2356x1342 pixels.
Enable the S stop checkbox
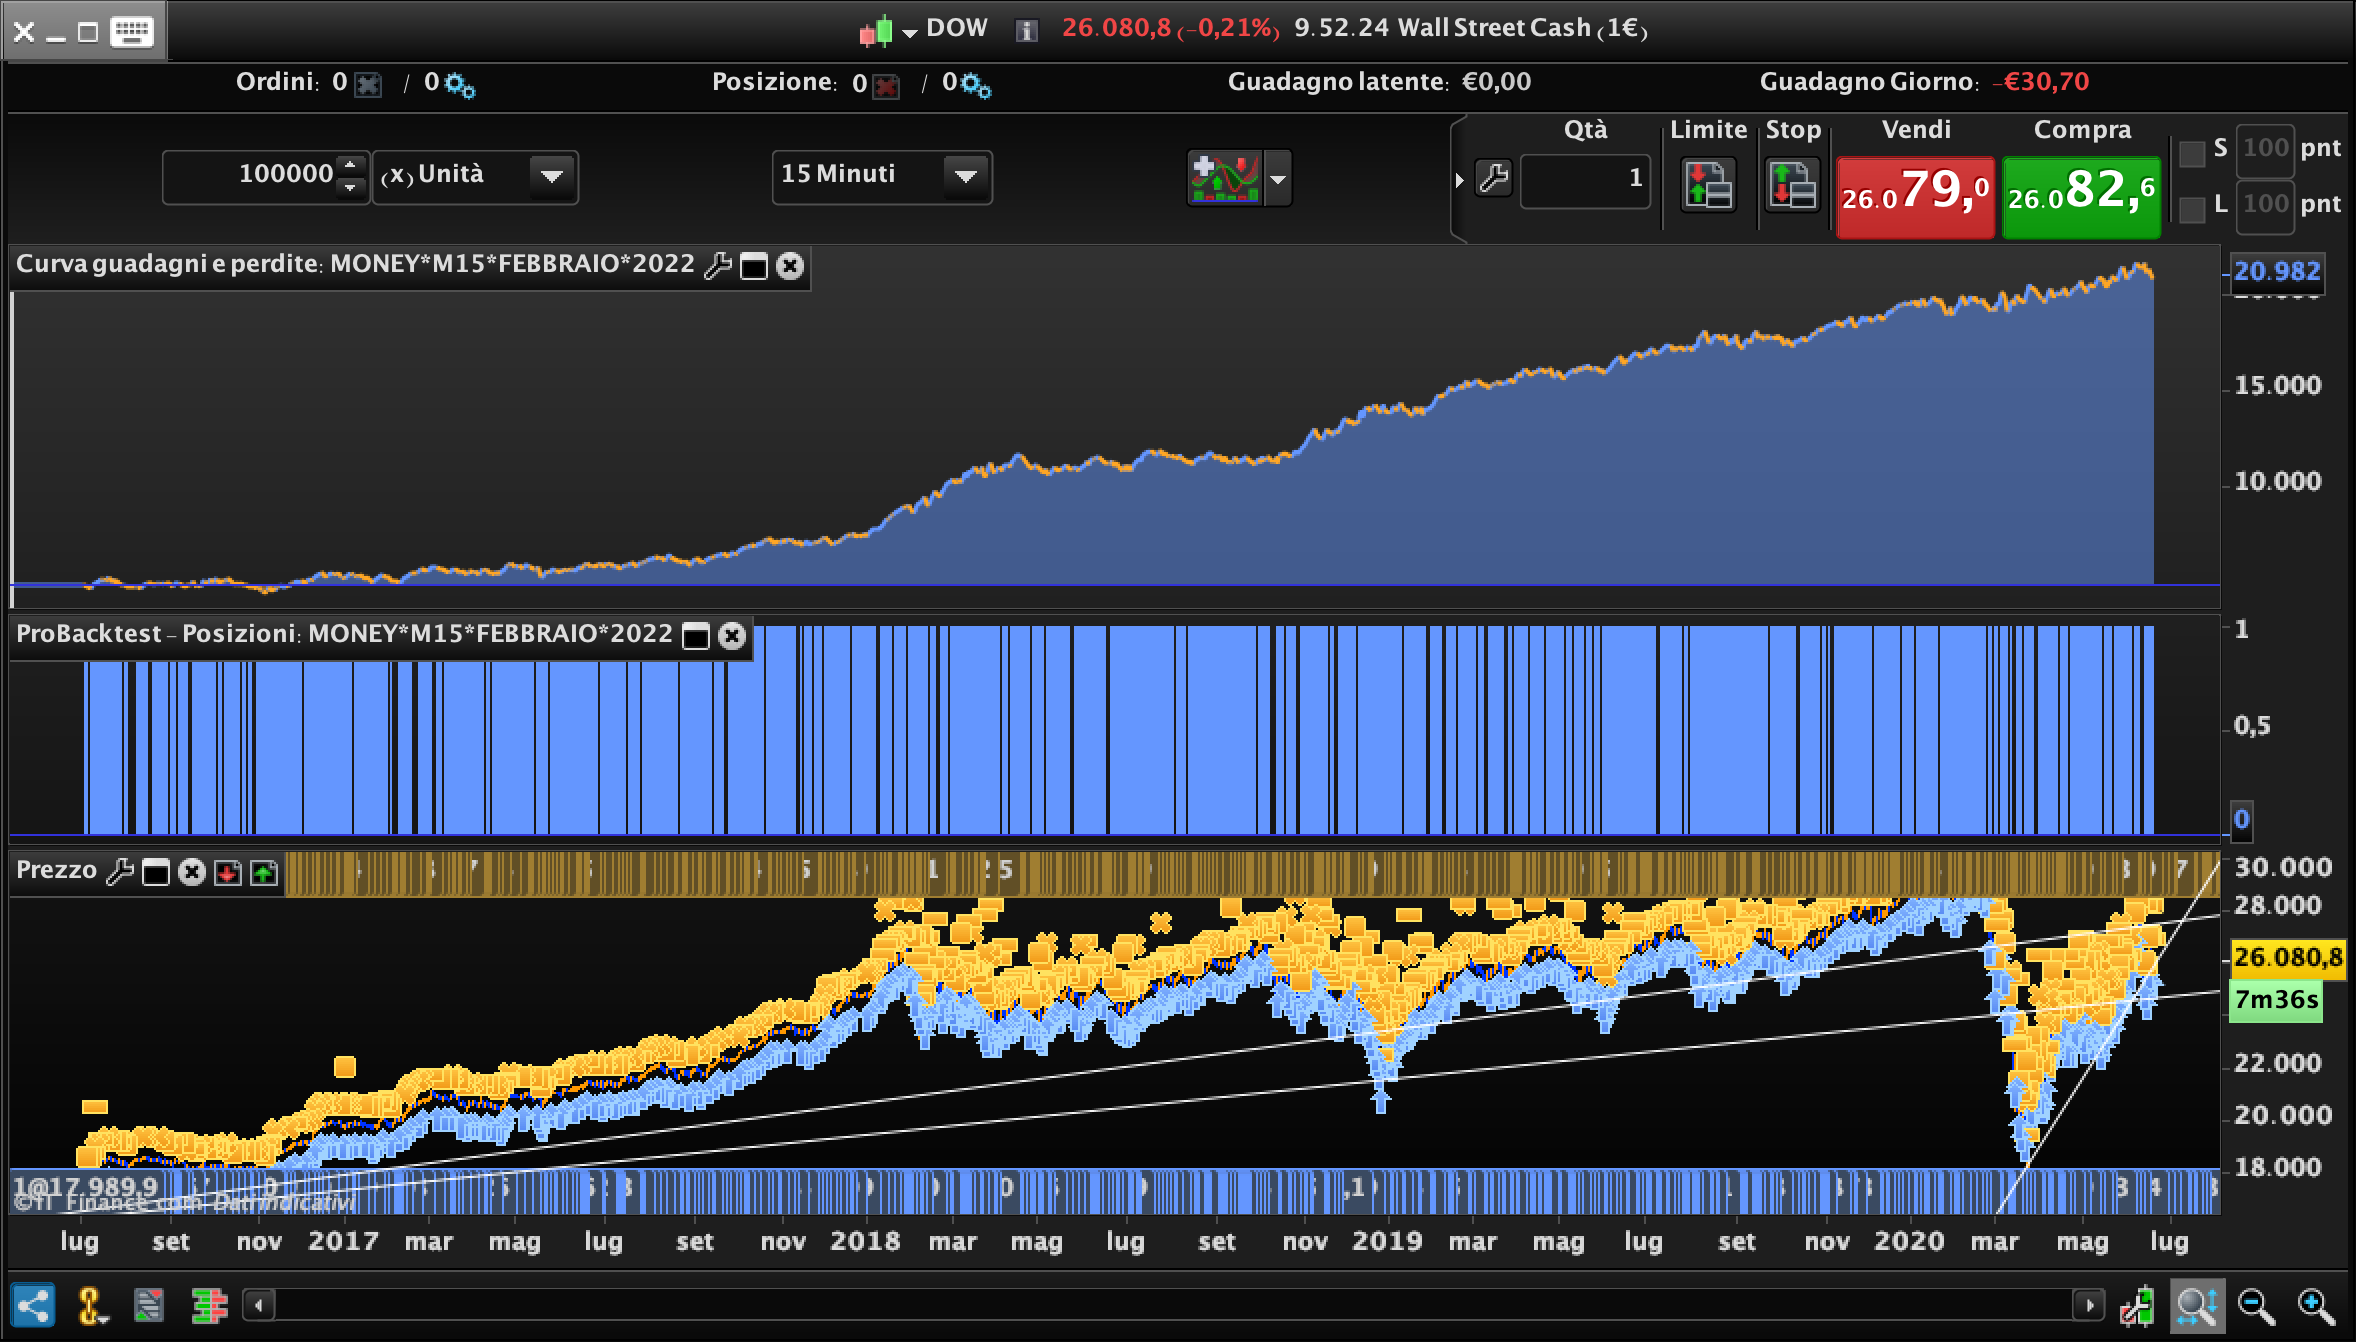(x=2191, y=153)
